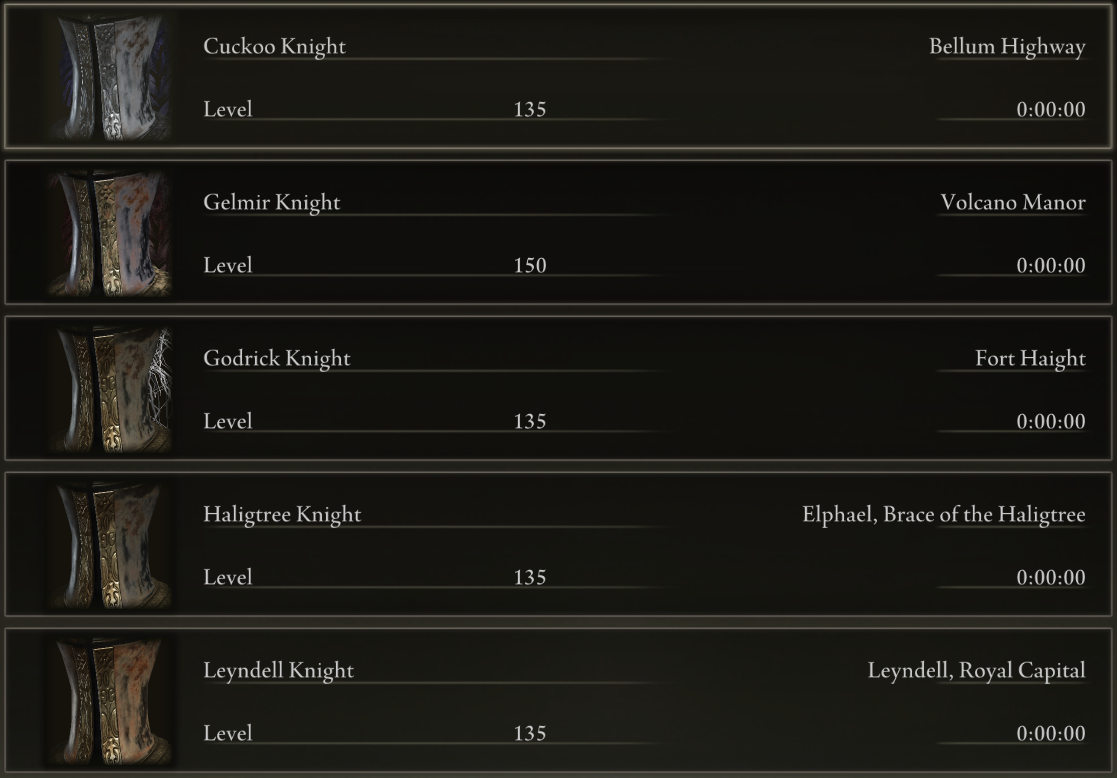This screenshot has width=1117, height=778.
Task: Click the Volcano Manor save playtime
Action: [x=1051, y=266]
